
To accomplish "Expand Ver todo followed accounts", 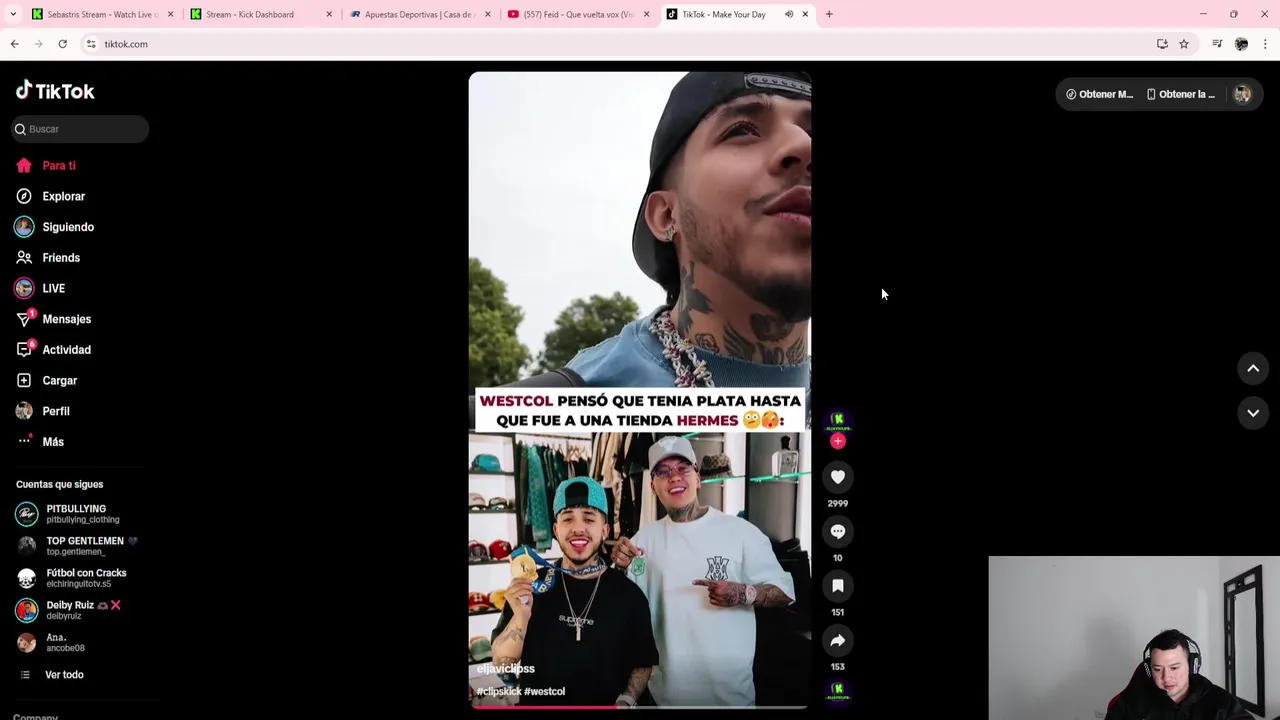I will click(64, 675).
